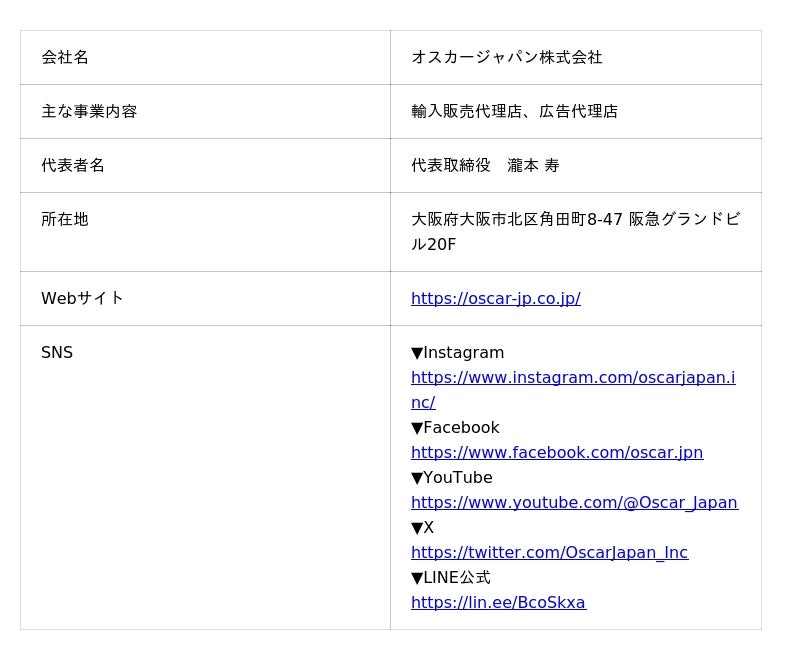
Task: Follow the twitter.com/OscarJapan_Inc link
Action: coord(549,553)
